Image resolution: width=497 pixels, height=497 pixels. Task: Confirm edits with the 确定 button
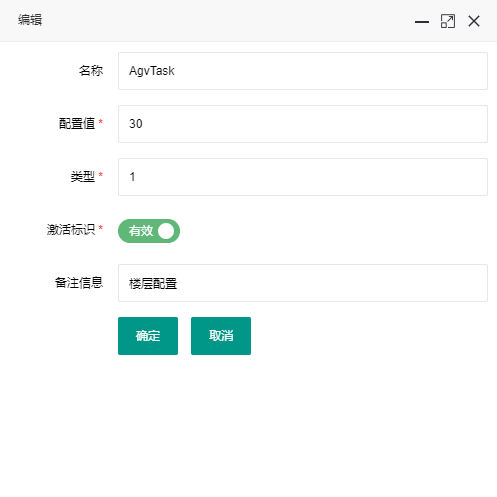tap(148, 336)
